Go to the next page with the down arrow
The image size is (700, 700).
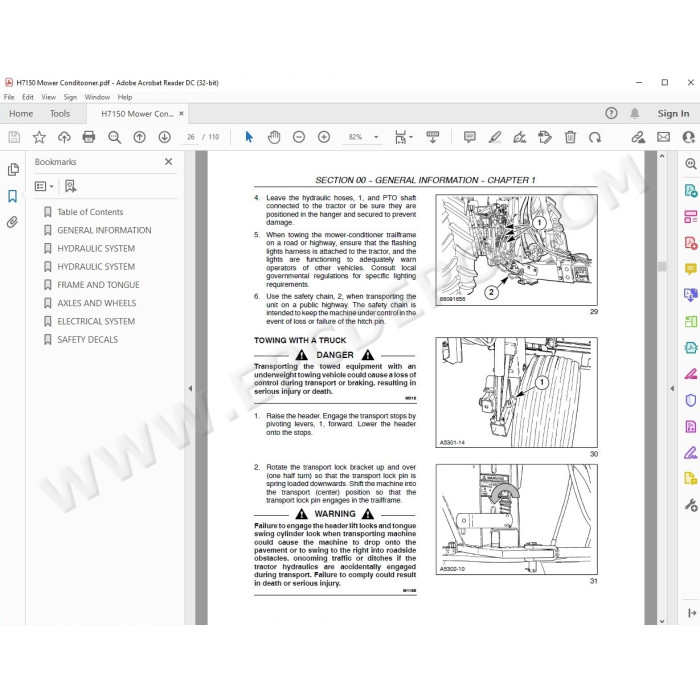164,137
